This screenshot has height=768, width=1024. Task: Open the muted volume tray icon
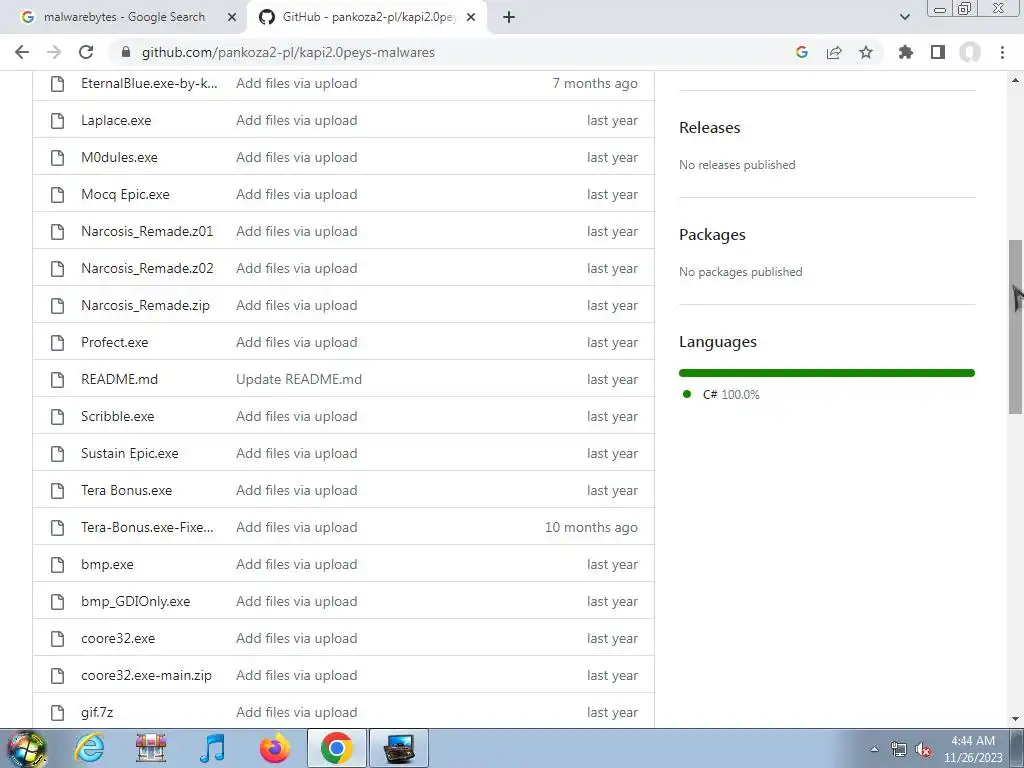click(923, 750)
